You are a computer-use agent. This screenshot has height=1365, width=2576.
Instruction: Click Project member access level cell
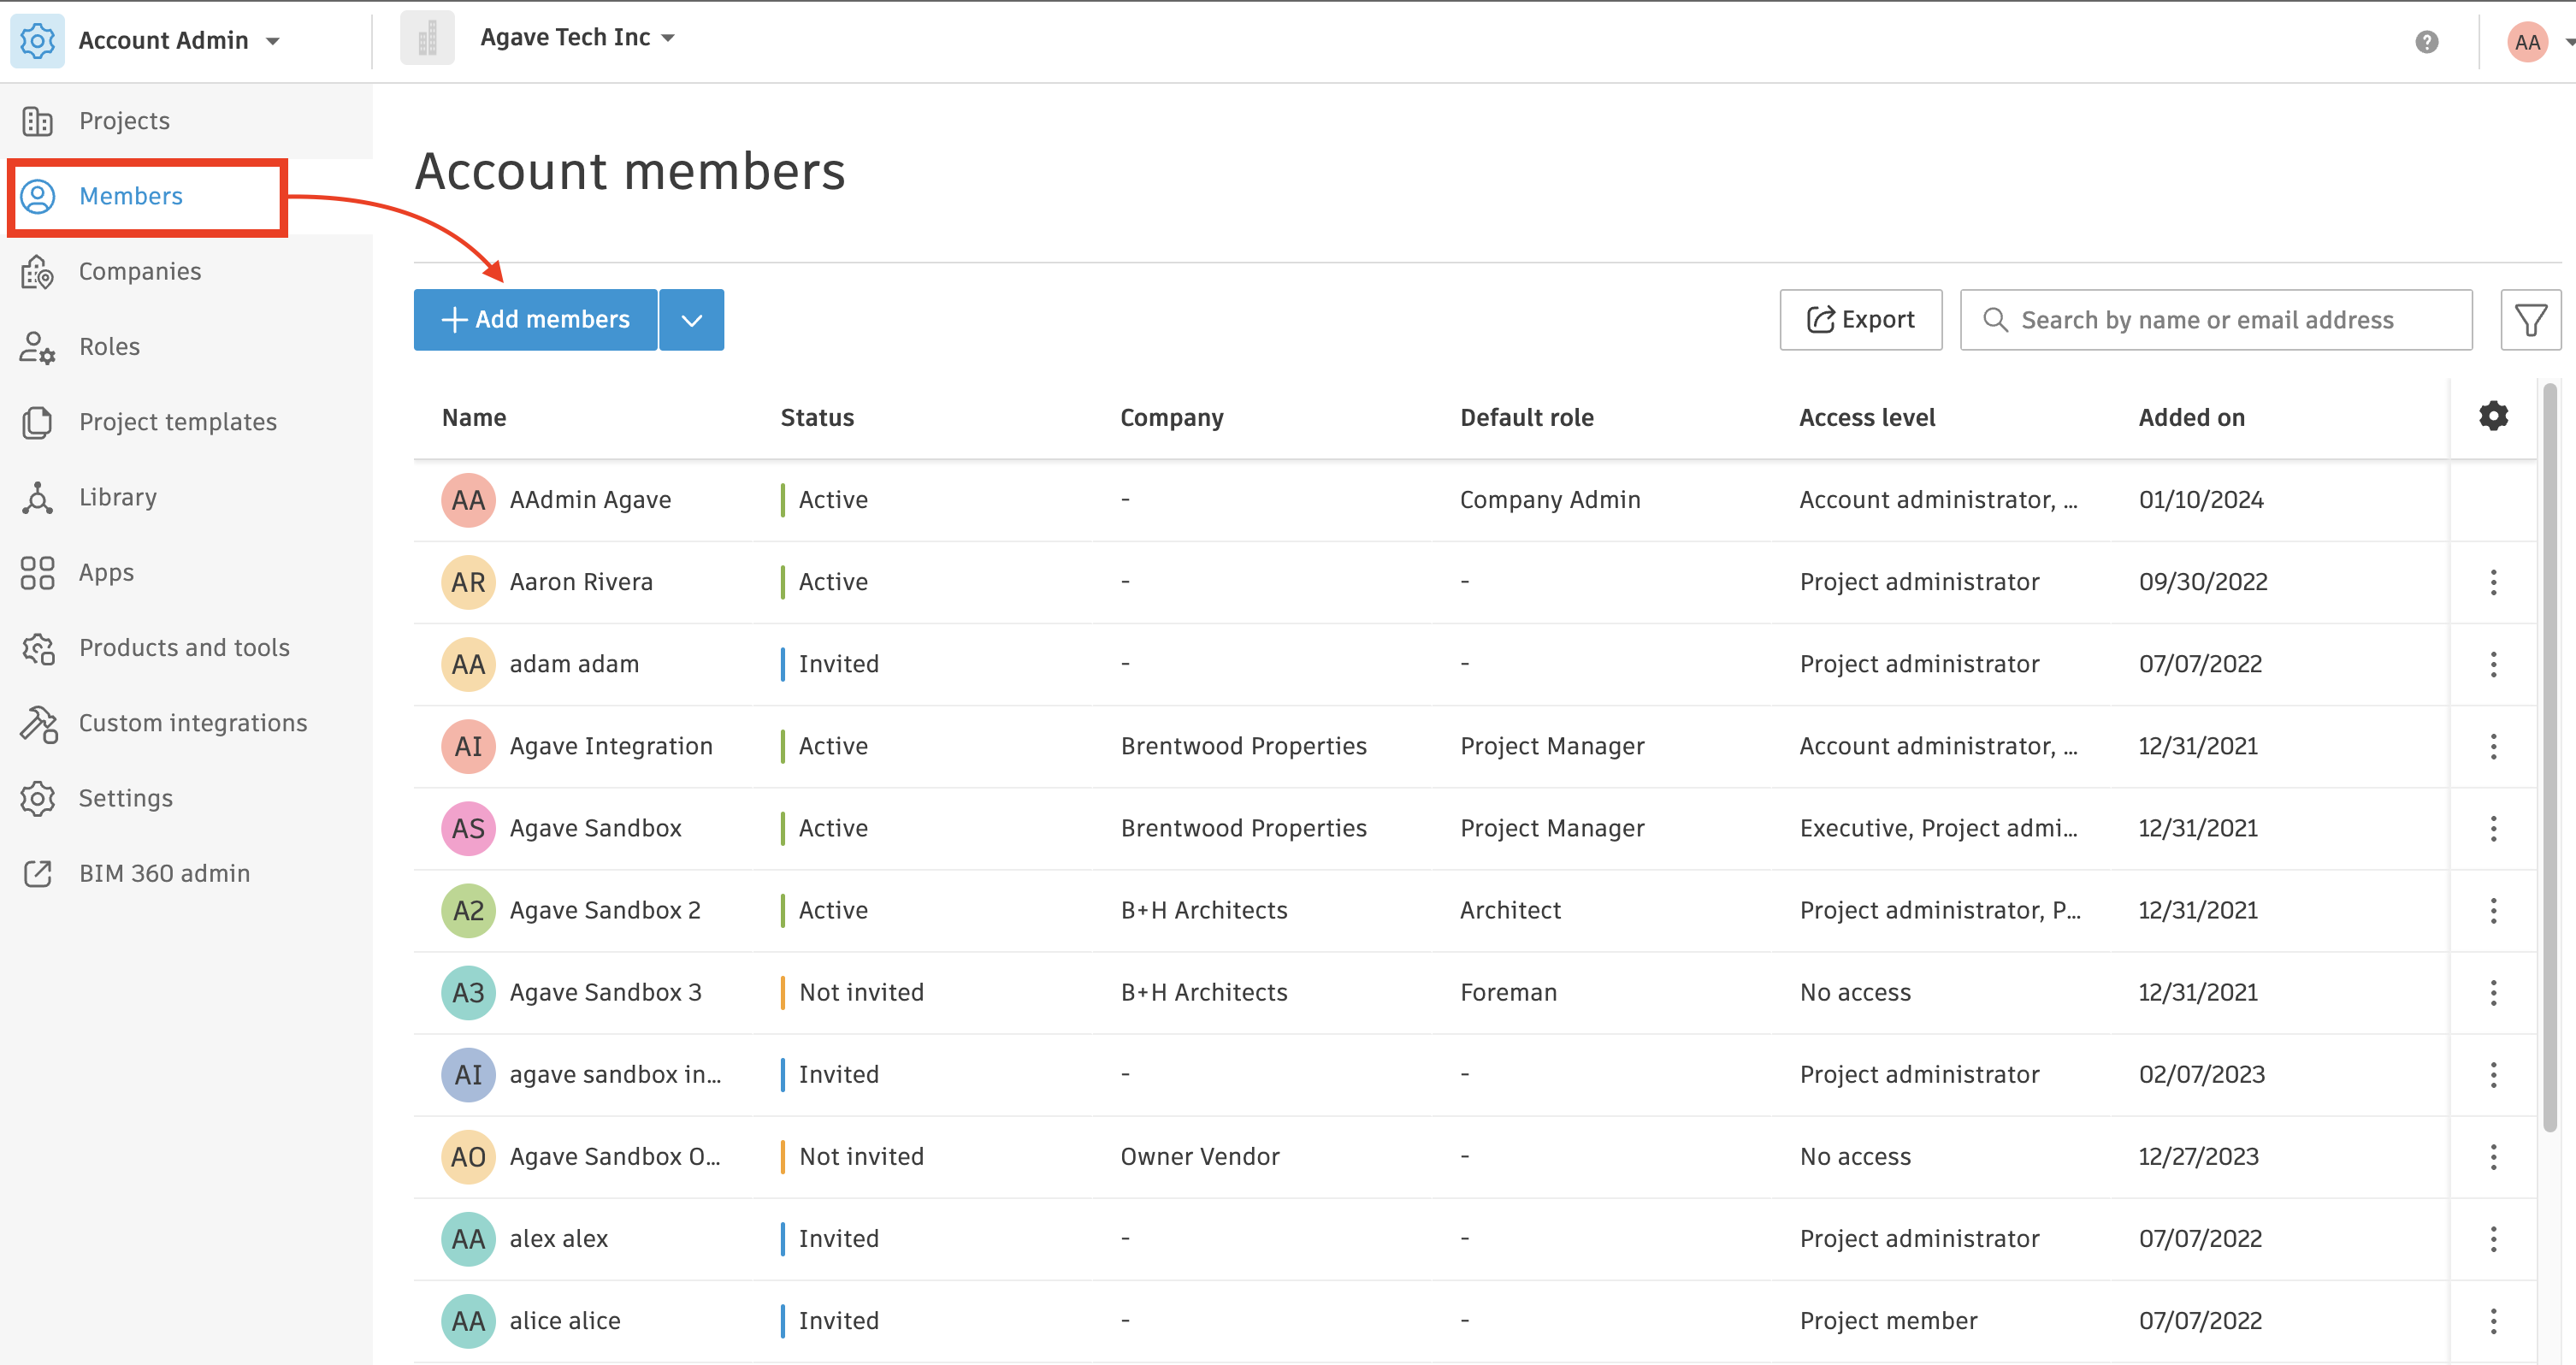(1888, 1321)
